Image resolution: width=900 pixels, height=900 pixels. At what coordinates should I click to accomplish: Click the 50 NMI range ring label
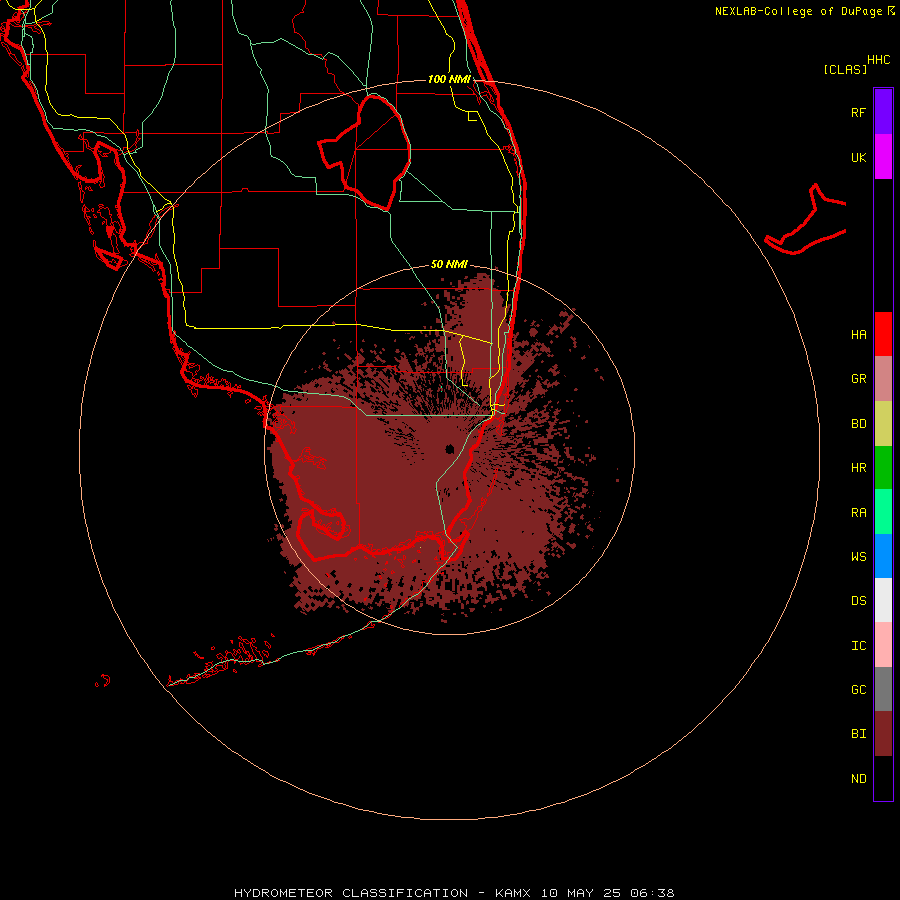(449, 264)
